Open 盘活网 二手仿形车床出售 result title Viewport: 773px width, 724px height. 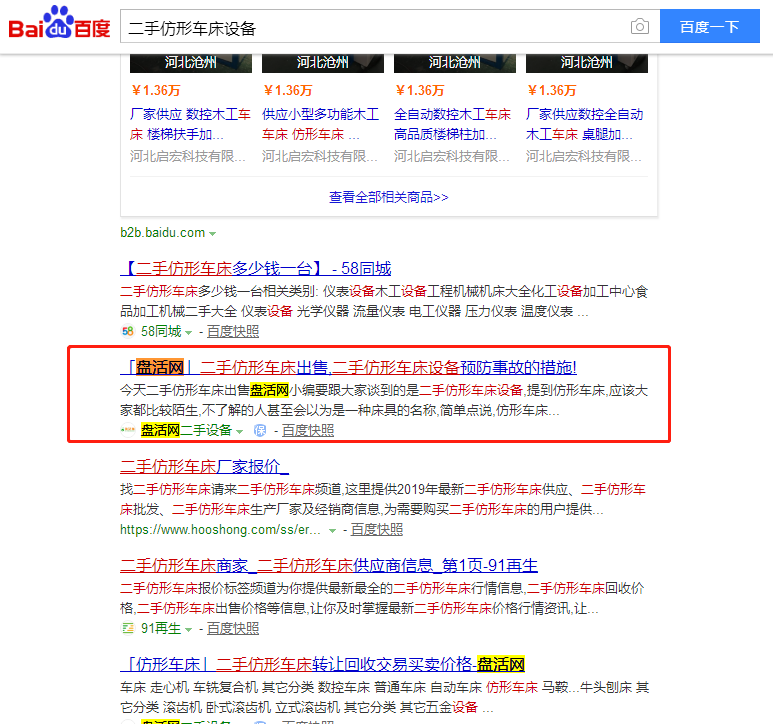point(348,368)
